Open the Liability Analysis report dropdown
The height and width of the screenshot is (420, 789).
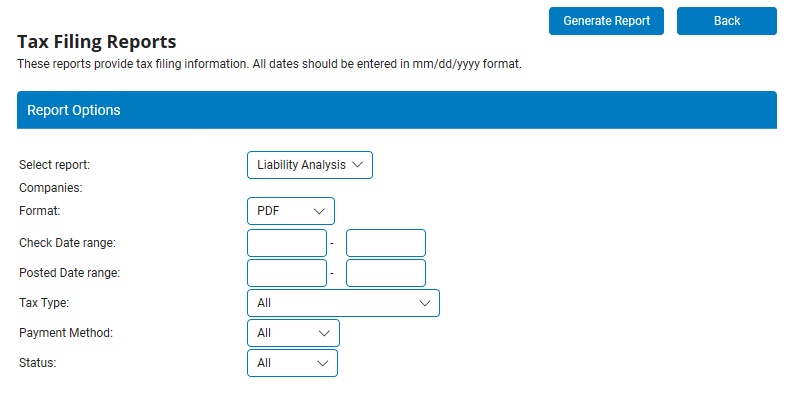tap(309, 165)
